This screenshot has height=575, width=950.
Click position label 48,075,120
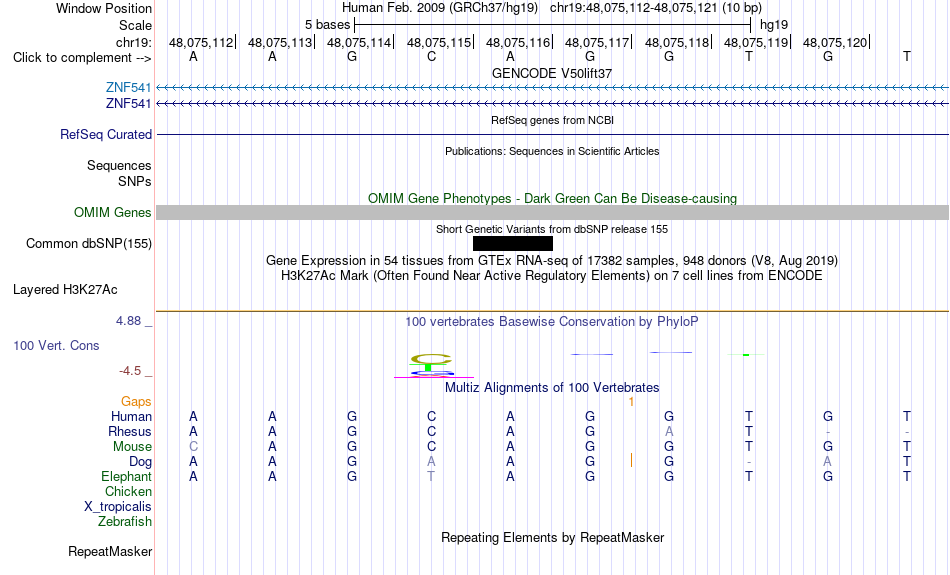point(835,42)
